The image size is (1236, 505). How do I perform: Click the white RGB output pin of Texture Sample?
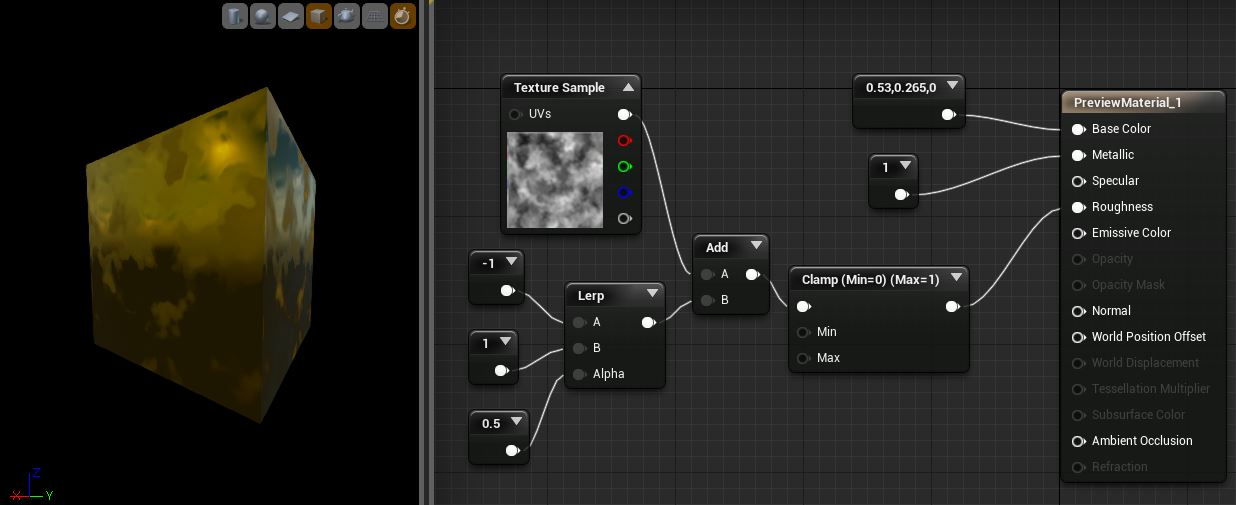[x=625, y=114]
